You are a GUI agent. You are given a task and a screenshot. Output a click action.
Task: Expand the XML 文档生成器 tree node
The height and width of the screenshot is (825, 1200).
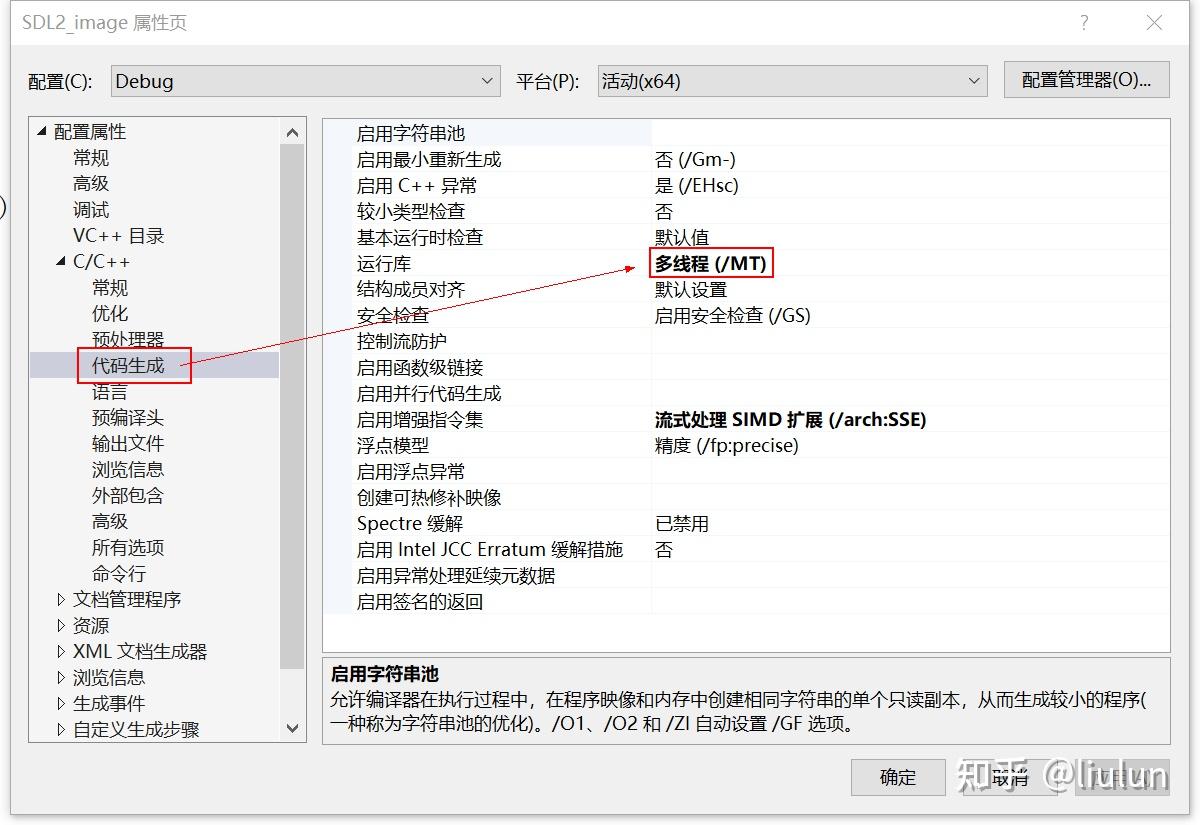tap(62, 651)
